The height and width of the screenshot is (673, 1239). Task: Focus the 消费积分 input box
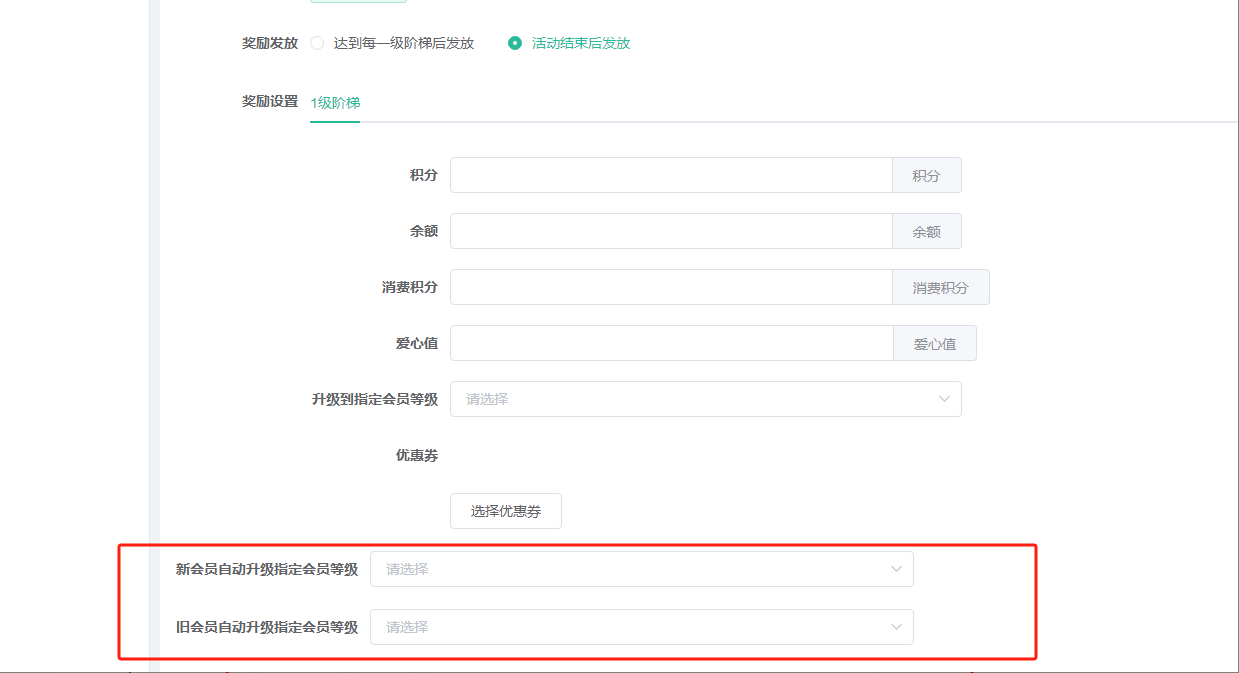[670, 287]
